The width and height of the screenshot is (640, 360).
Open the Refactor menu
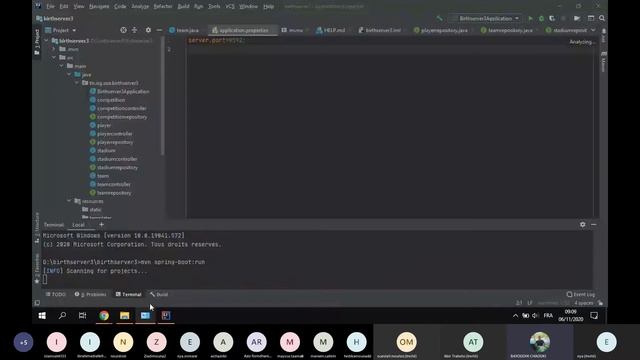[163, 7]
